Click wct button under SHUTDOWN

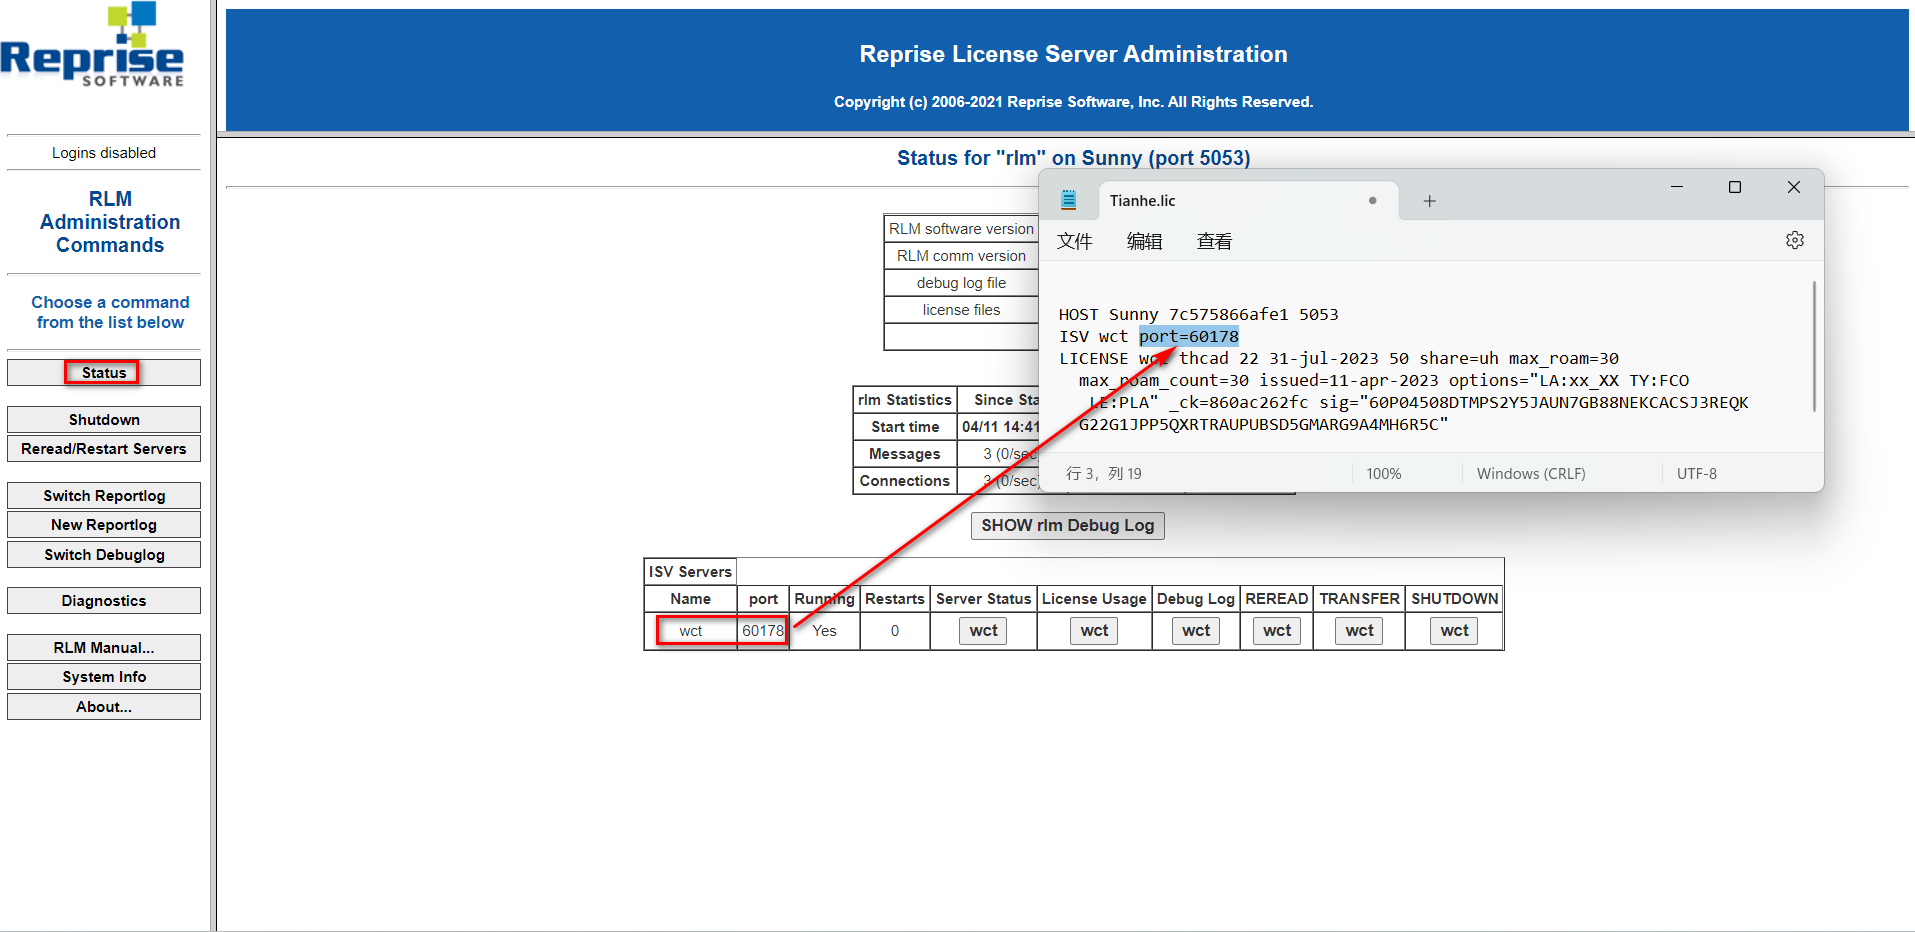[x=1455, y=630]
